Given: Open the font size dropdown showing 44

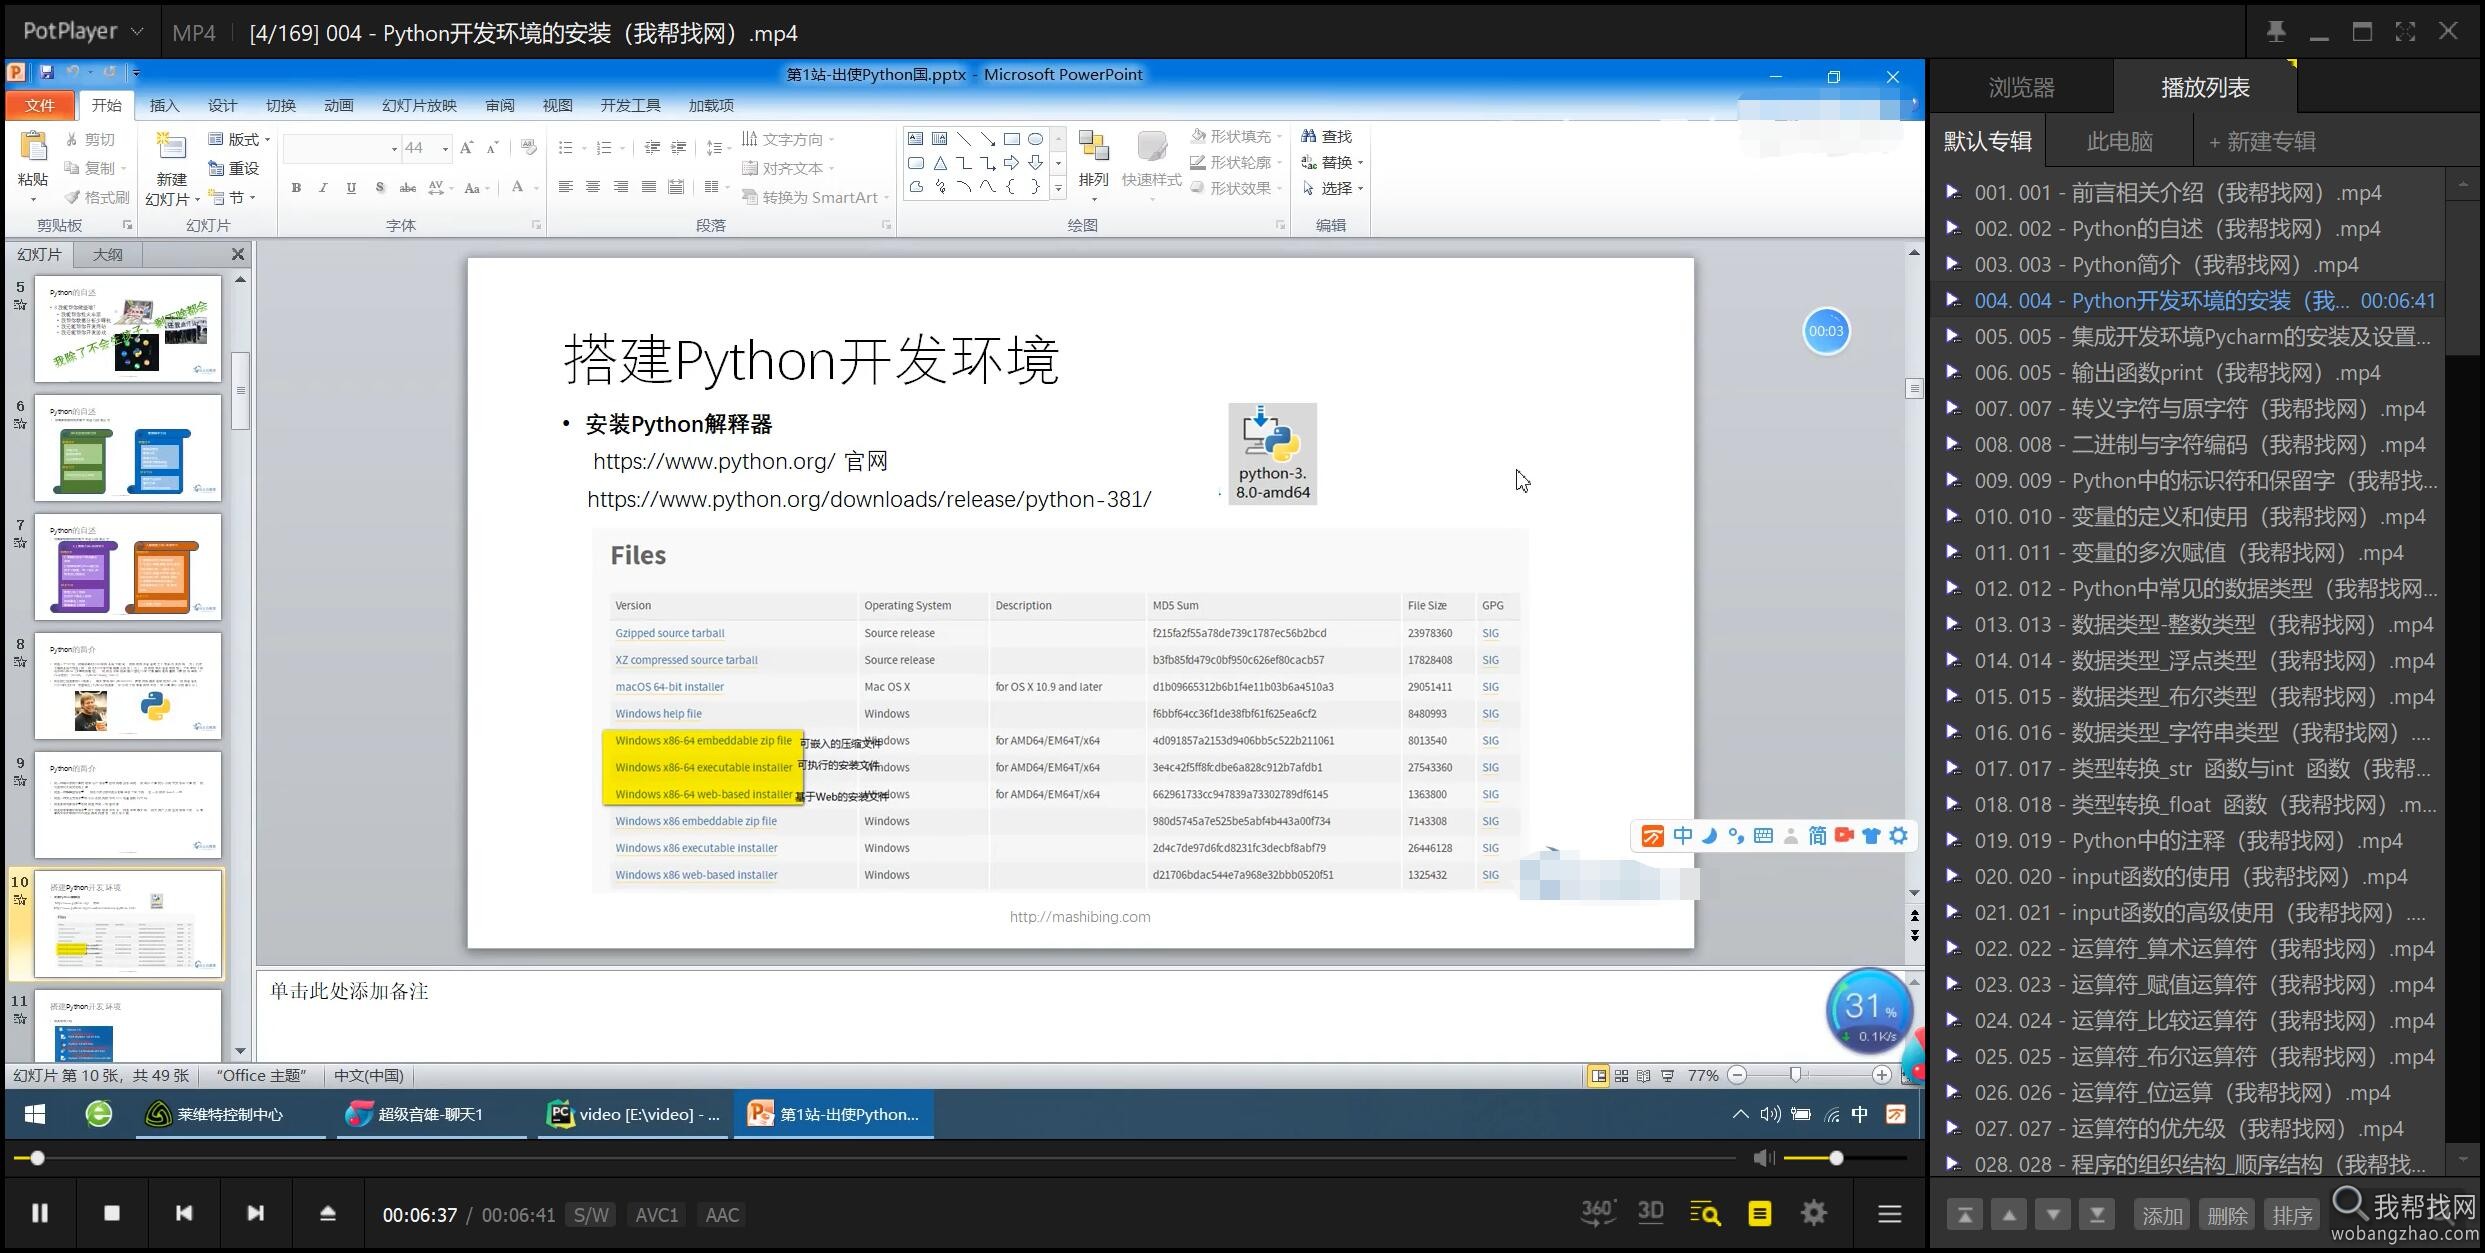Looking at the screenshot, I should pyautogui.click(x=445, y=148).
